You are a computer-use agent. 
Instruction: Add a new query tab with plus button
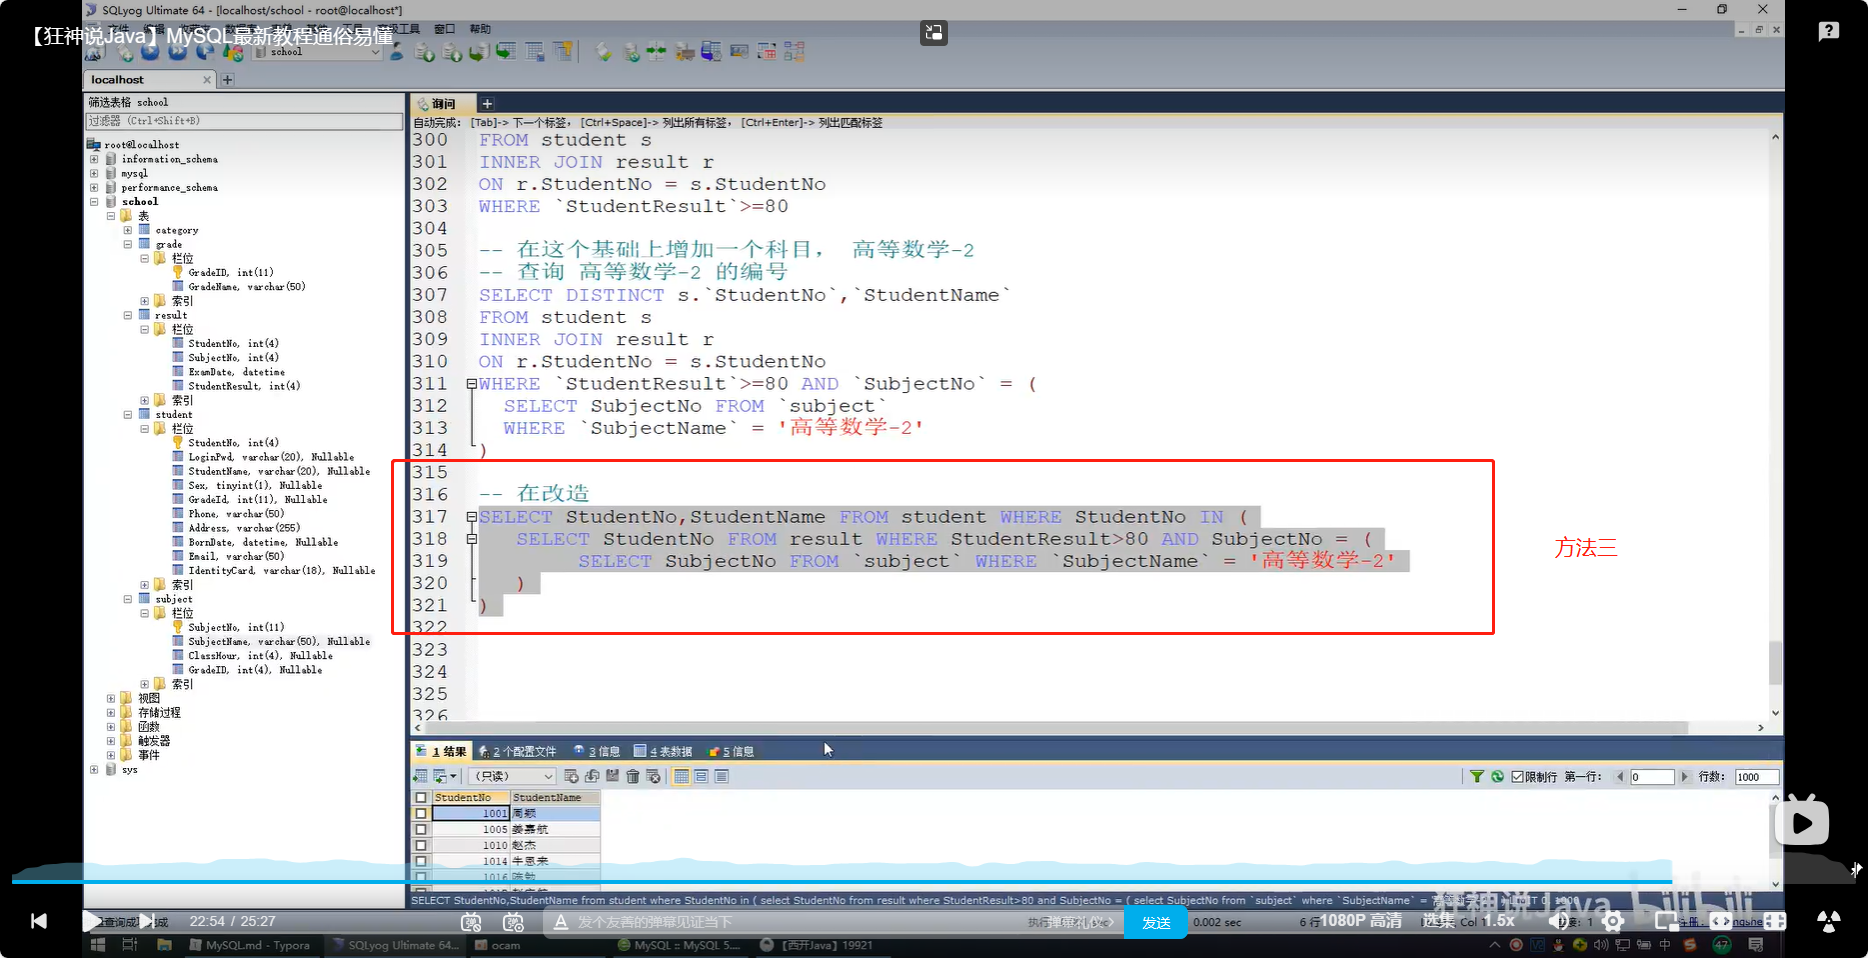click(487, 103)
